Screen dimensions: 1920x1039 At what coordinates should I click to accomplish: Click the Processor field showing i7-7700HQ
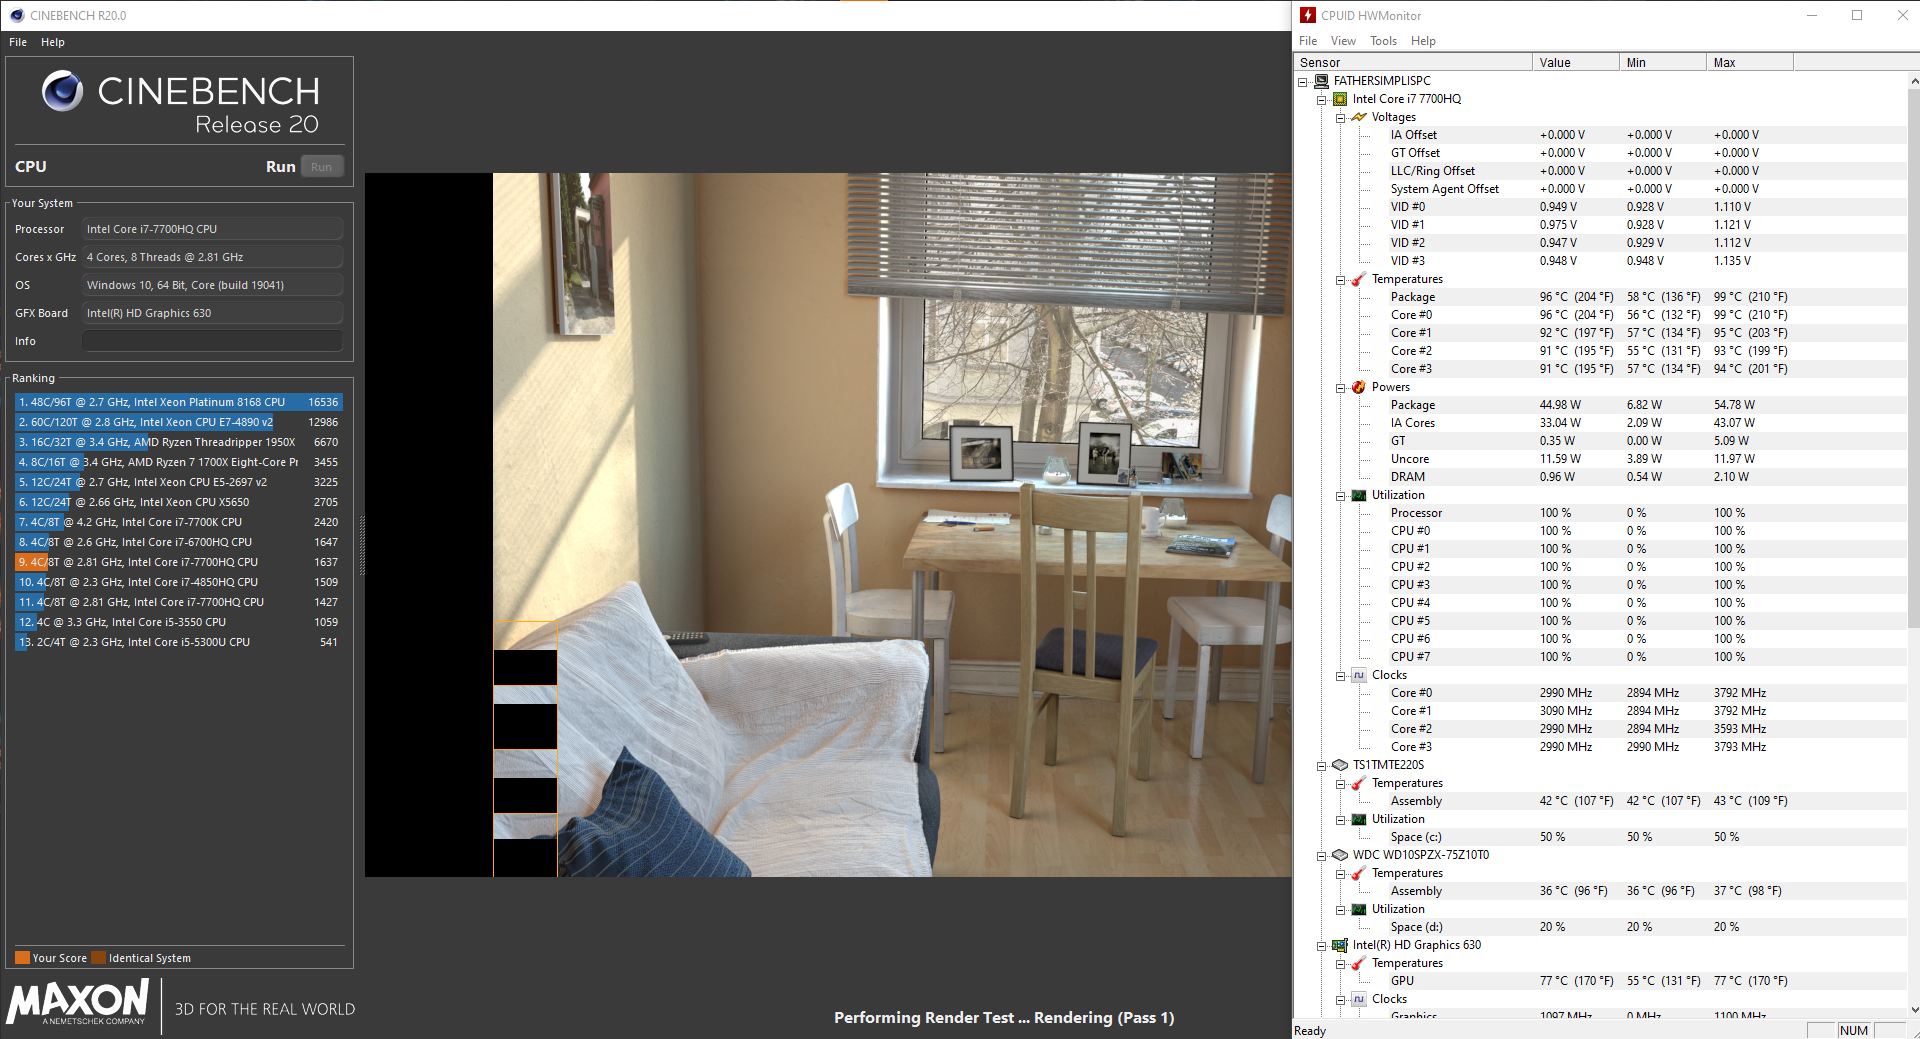(x=212, y=229)
